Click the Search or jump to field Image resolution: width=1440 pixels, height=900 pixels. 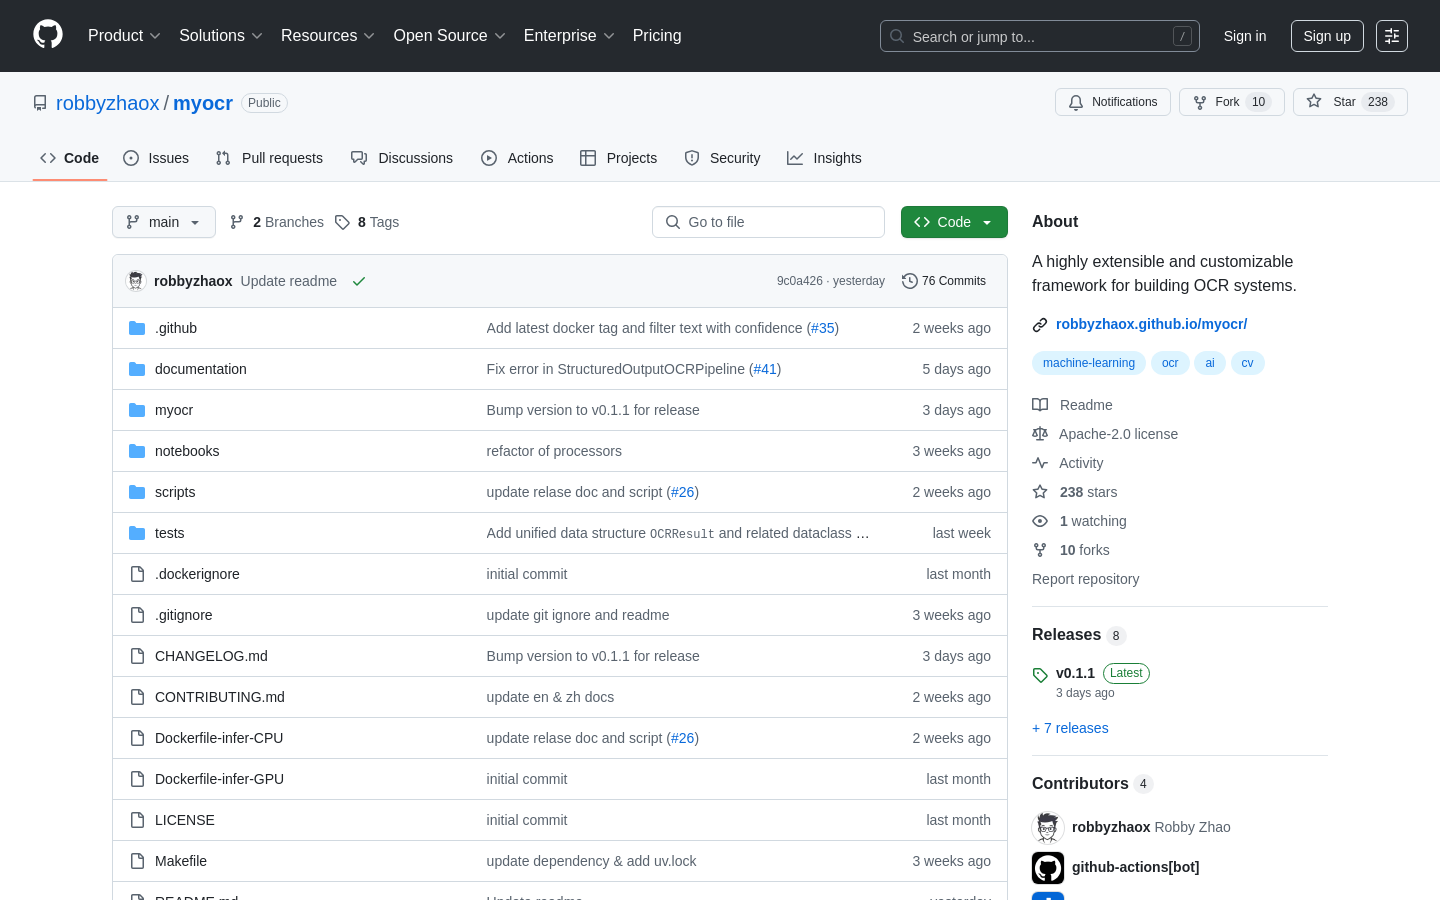(1040, 36)
